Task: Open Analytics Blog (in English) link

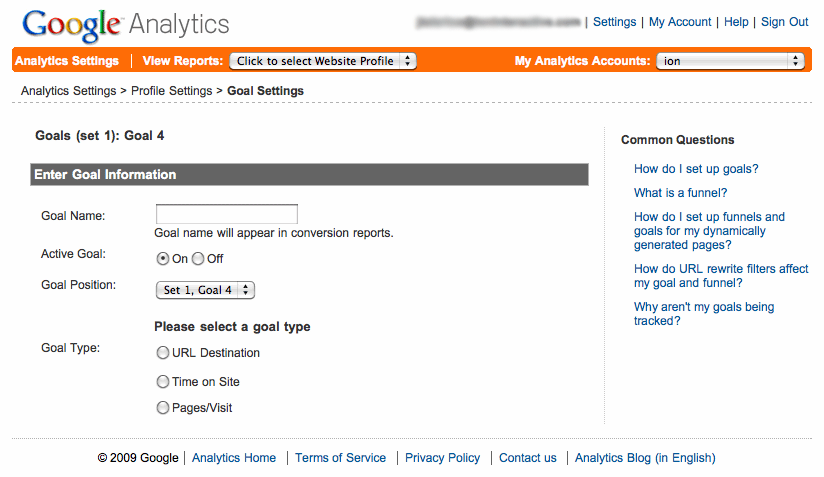Action: (645, 458)
